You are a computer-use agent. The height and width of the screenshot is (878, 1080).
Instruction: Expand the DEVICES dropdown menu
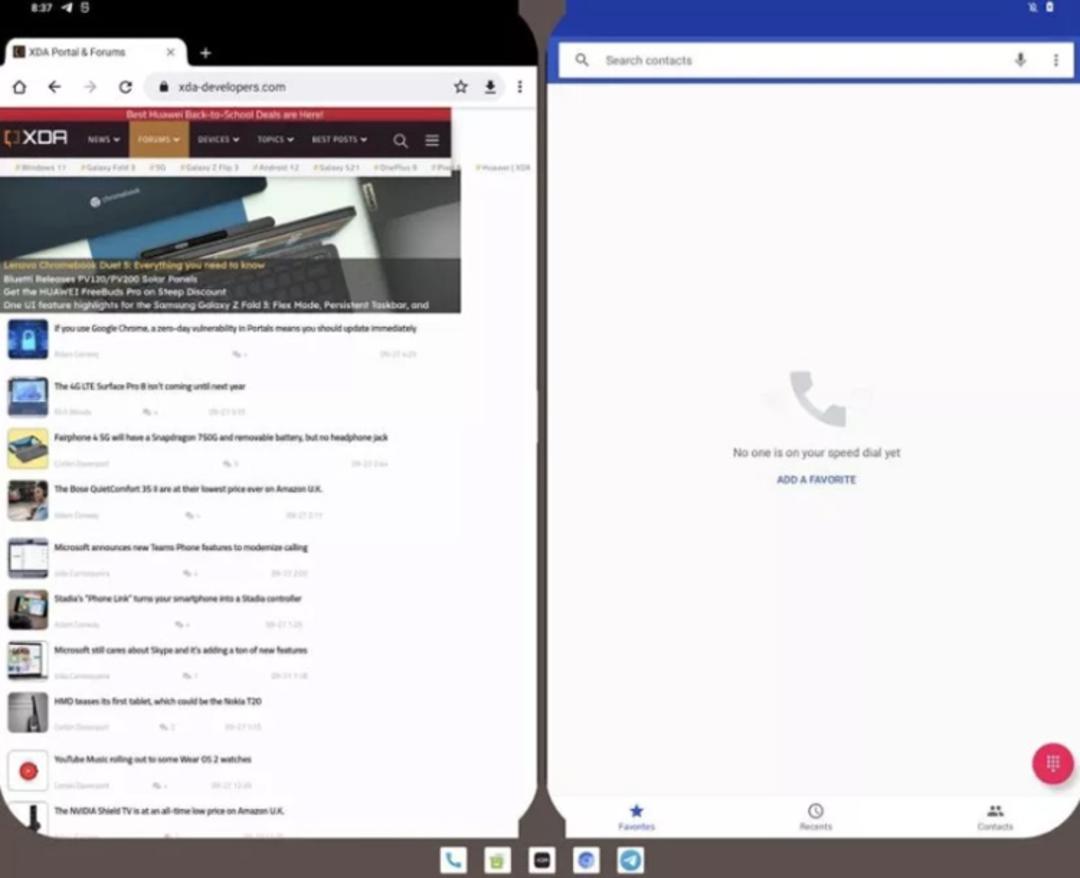[x=218, y=140]
